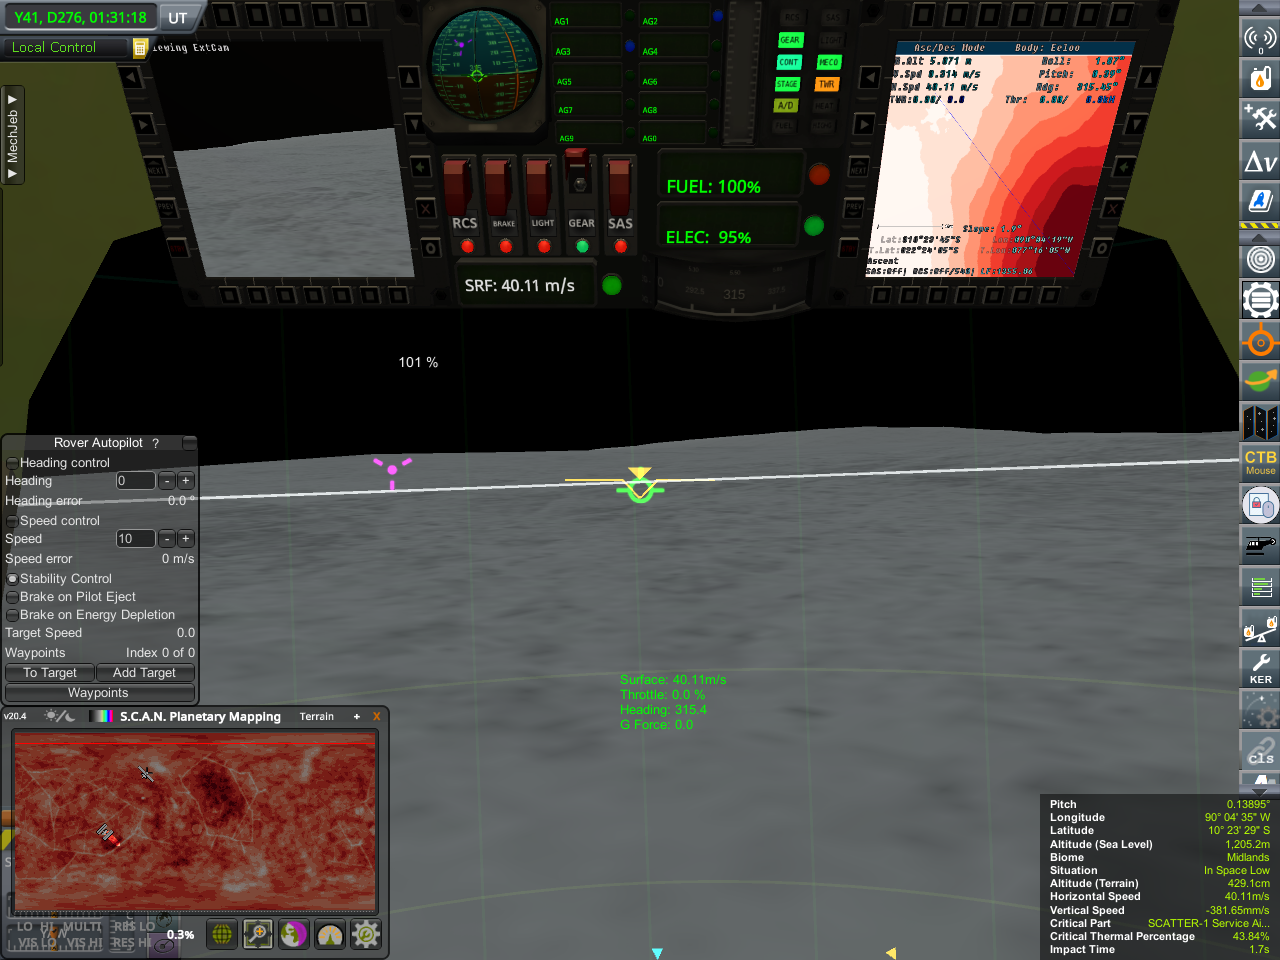Screen dimensions: 1280x960
Task: Open the SCANsat zoom map icon
Action: click(x=258, y=934)
